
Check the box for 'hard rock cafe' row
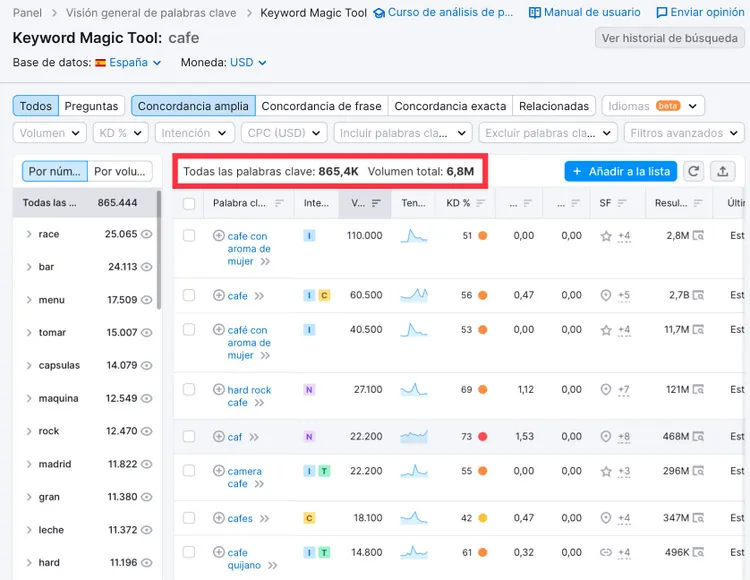pyautogui.click(x=189, y=389)
